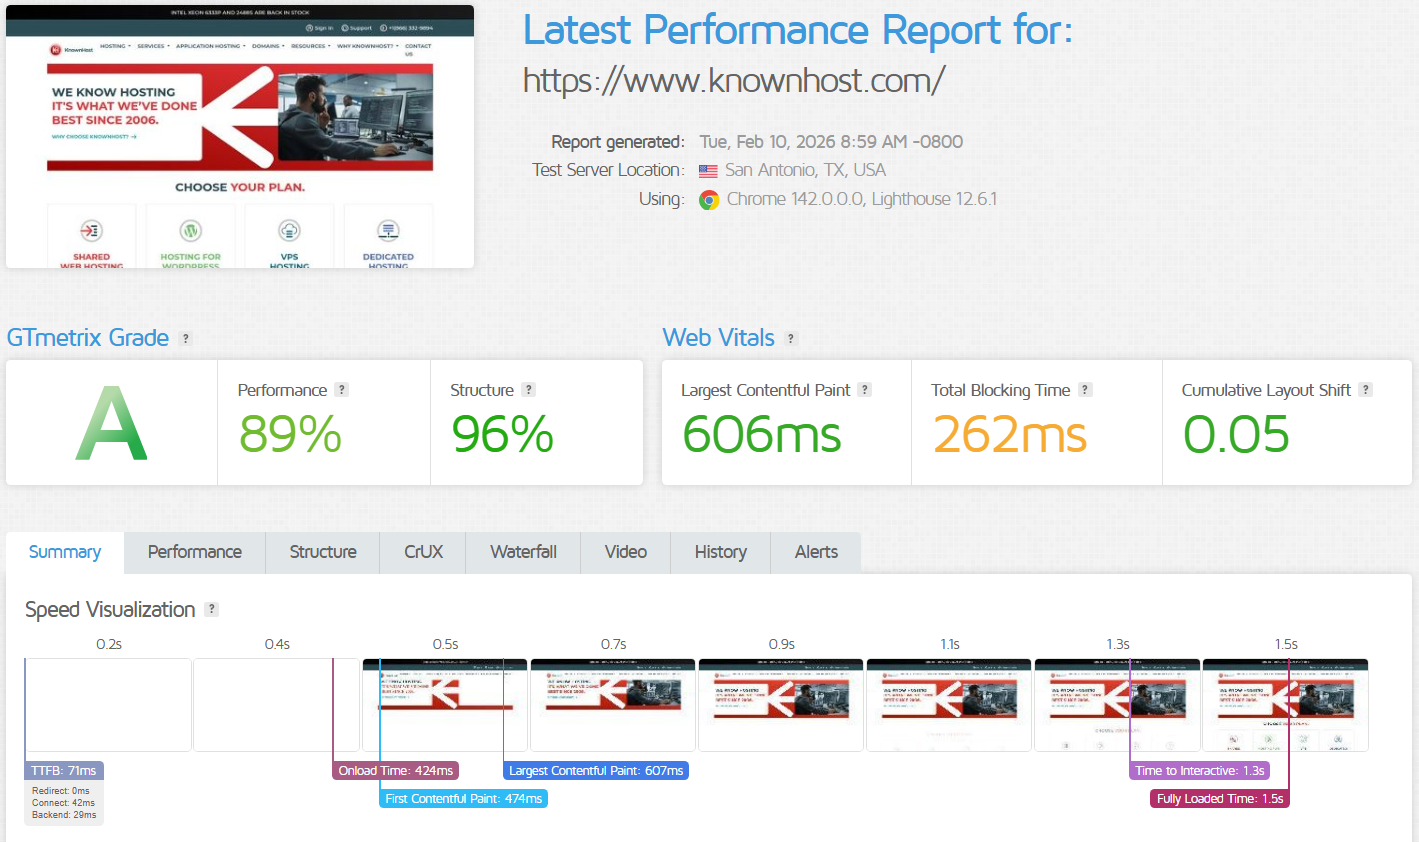Click the Time to Interactive: 1.3s marker
Image resolution: width=1419 pixels, height=842 pixels.
[x=1200, y=771]
